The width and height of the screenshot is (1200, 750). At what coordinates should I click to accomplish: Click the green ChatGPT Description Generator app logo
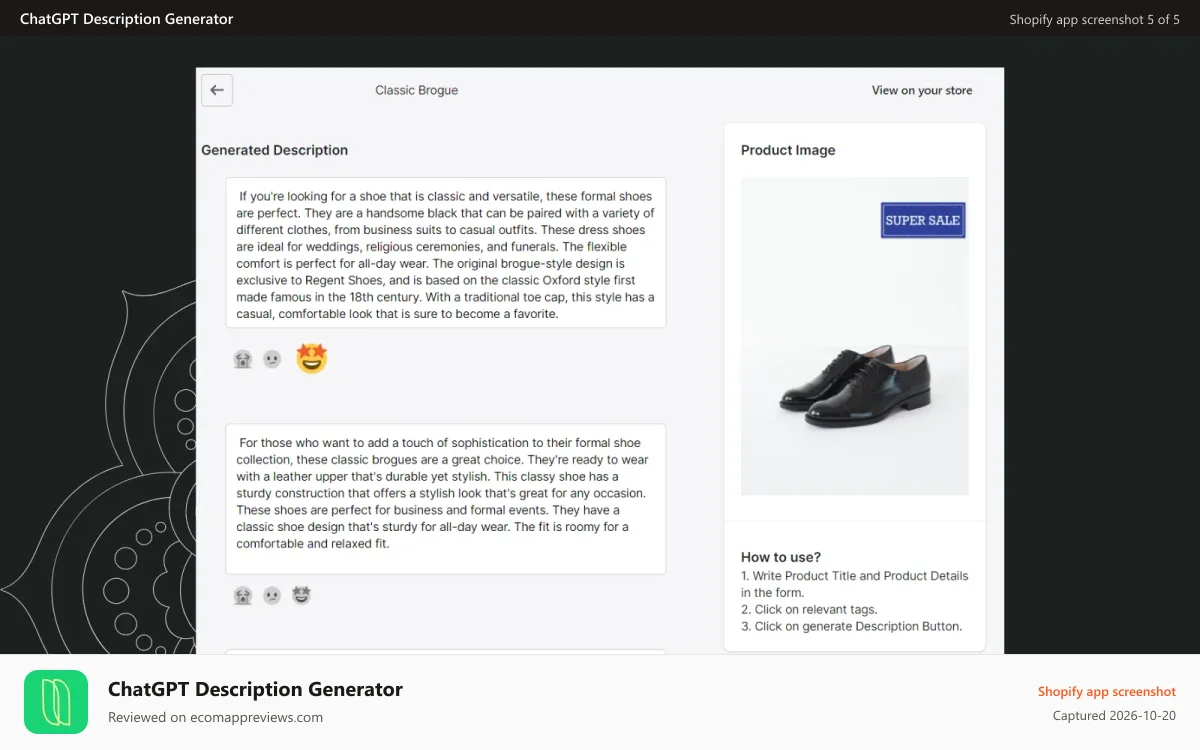pyautogui.click(x=56, y=702)
